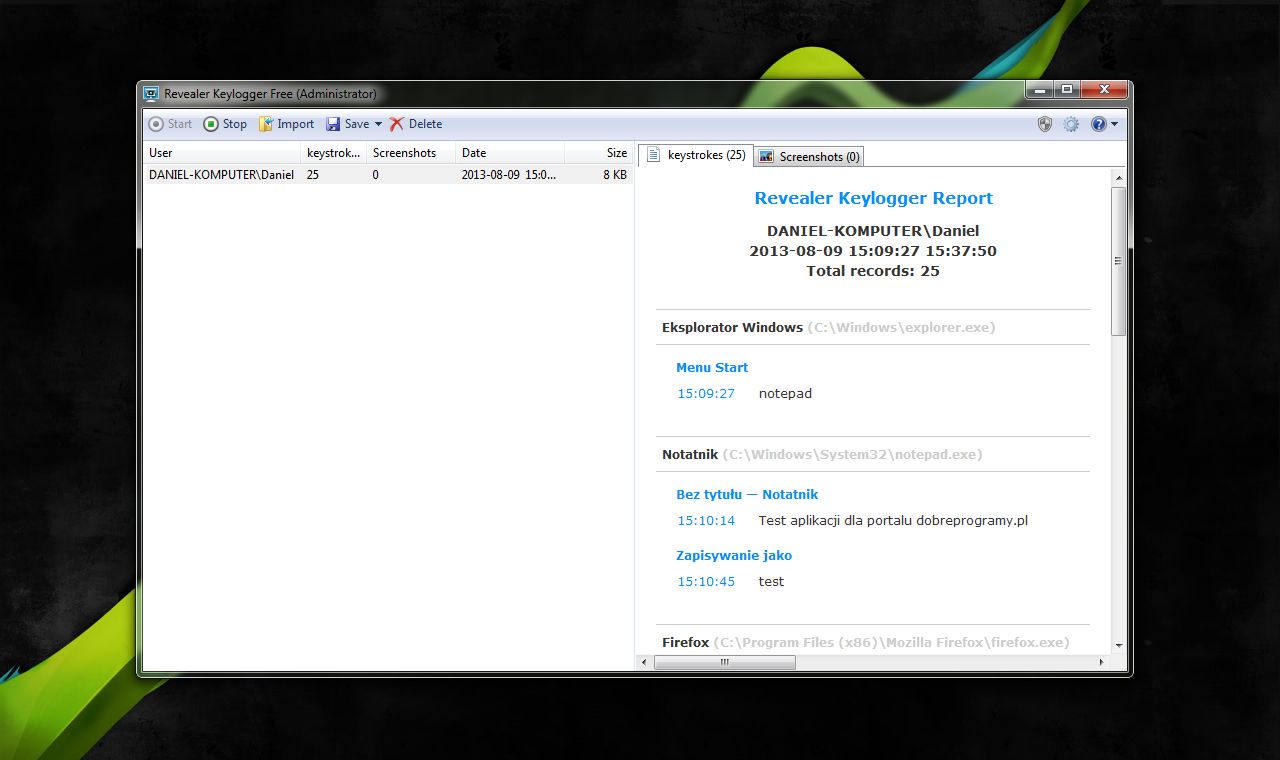
Task: Open settings via the gear icon
Action: pyautogui.click(x=1071, y=124)
